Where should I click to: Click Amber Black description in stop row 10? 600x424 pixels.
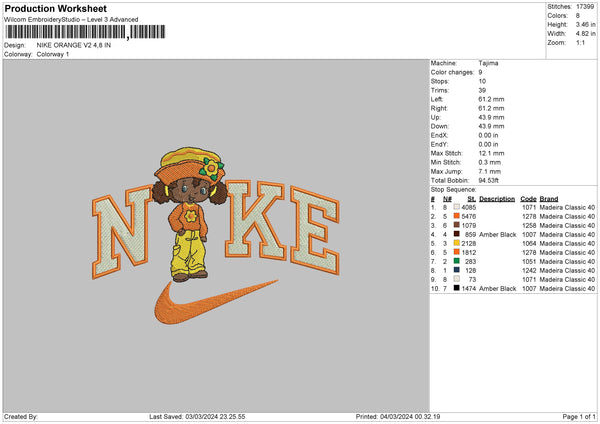coord(497,289)
